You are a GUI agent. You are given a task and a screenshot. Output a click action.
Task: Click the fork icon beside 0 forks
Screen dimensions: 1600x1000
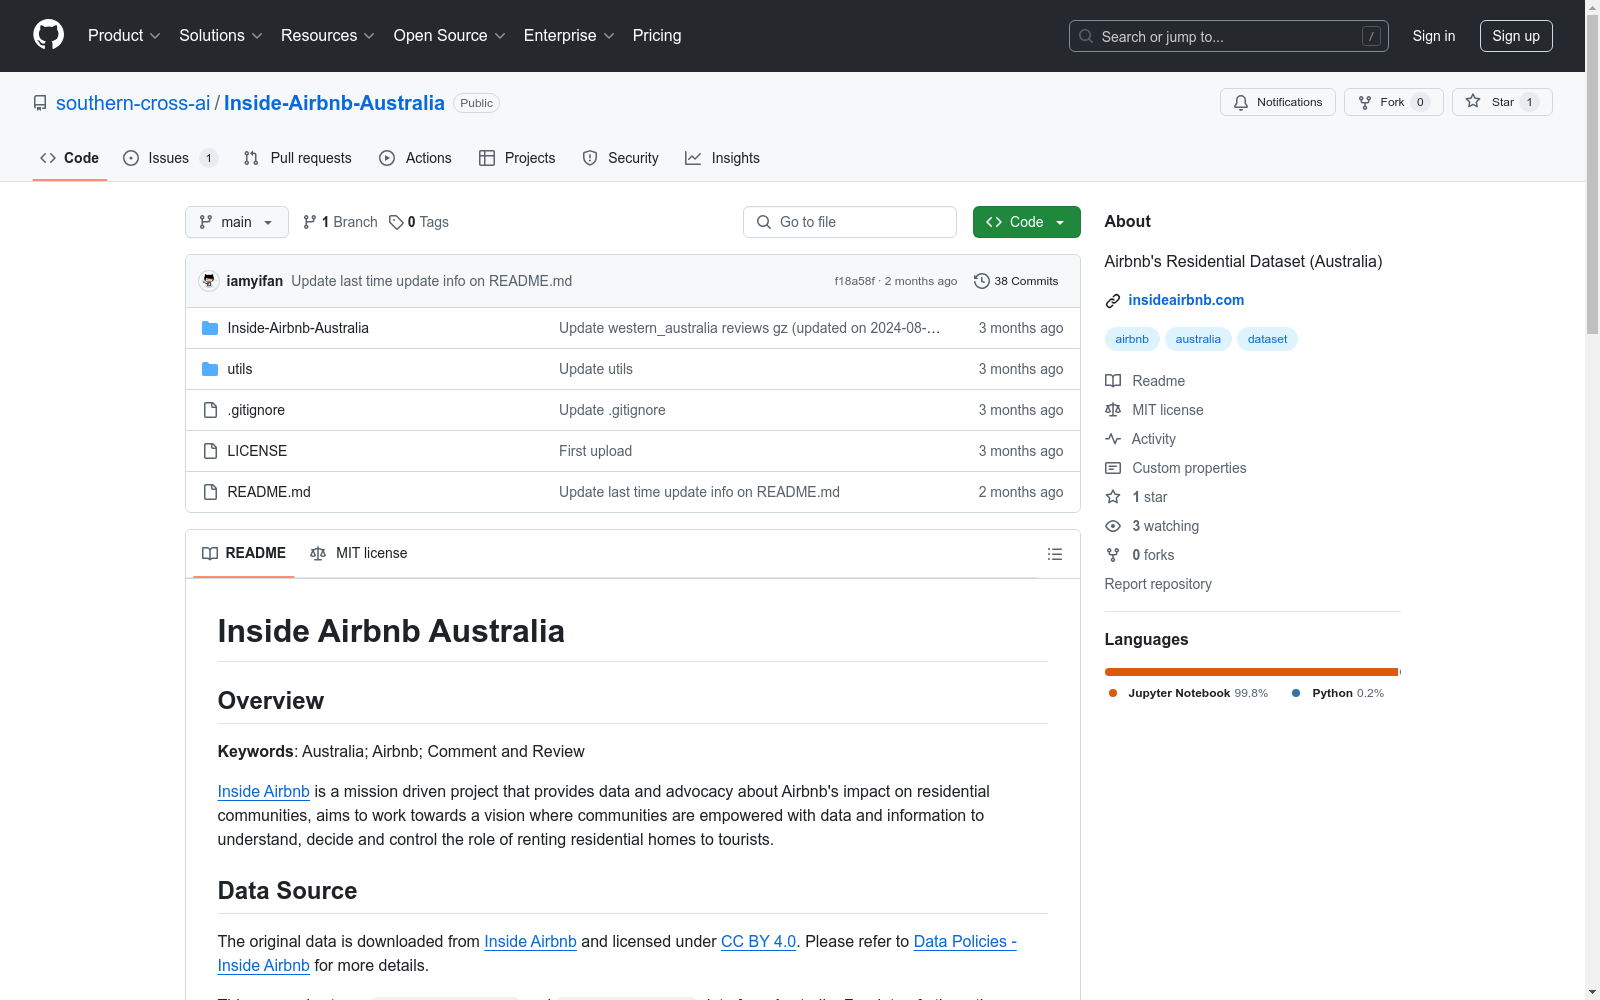[1113, 555]
